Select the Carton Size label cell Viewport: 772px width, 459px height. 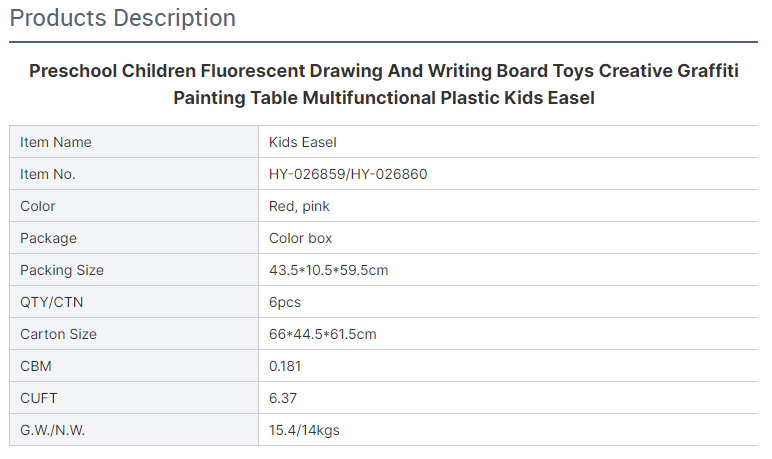pos(134,334)
